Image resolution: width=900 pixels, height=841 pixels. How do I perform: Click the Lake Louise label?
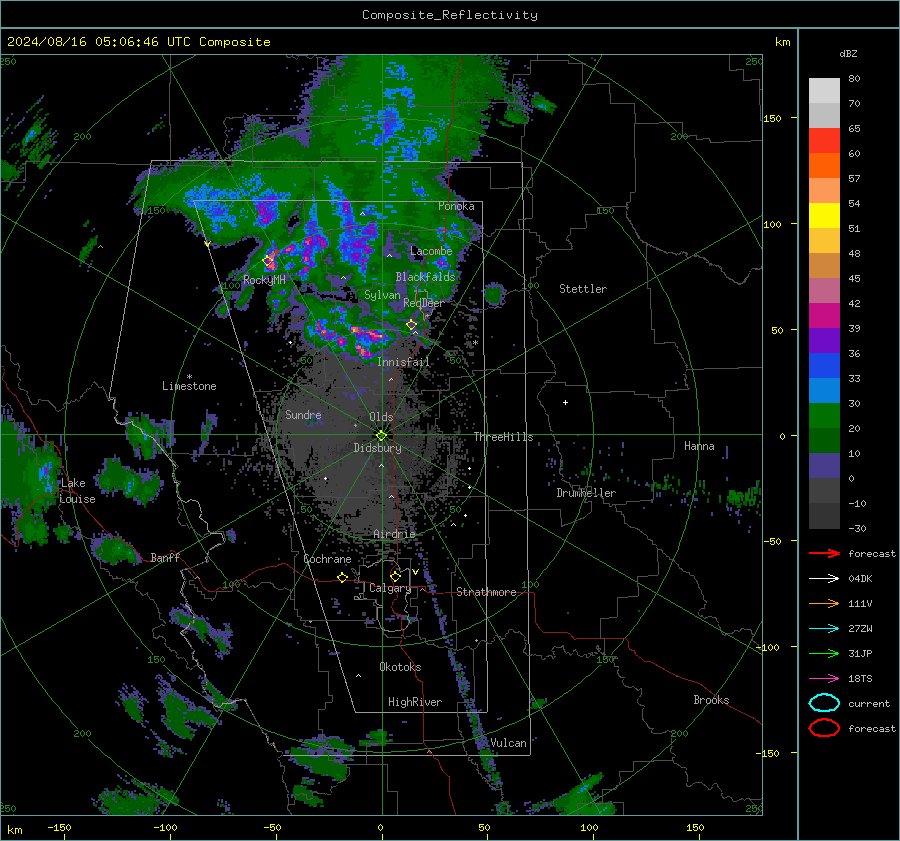click(x=77, y=491)
